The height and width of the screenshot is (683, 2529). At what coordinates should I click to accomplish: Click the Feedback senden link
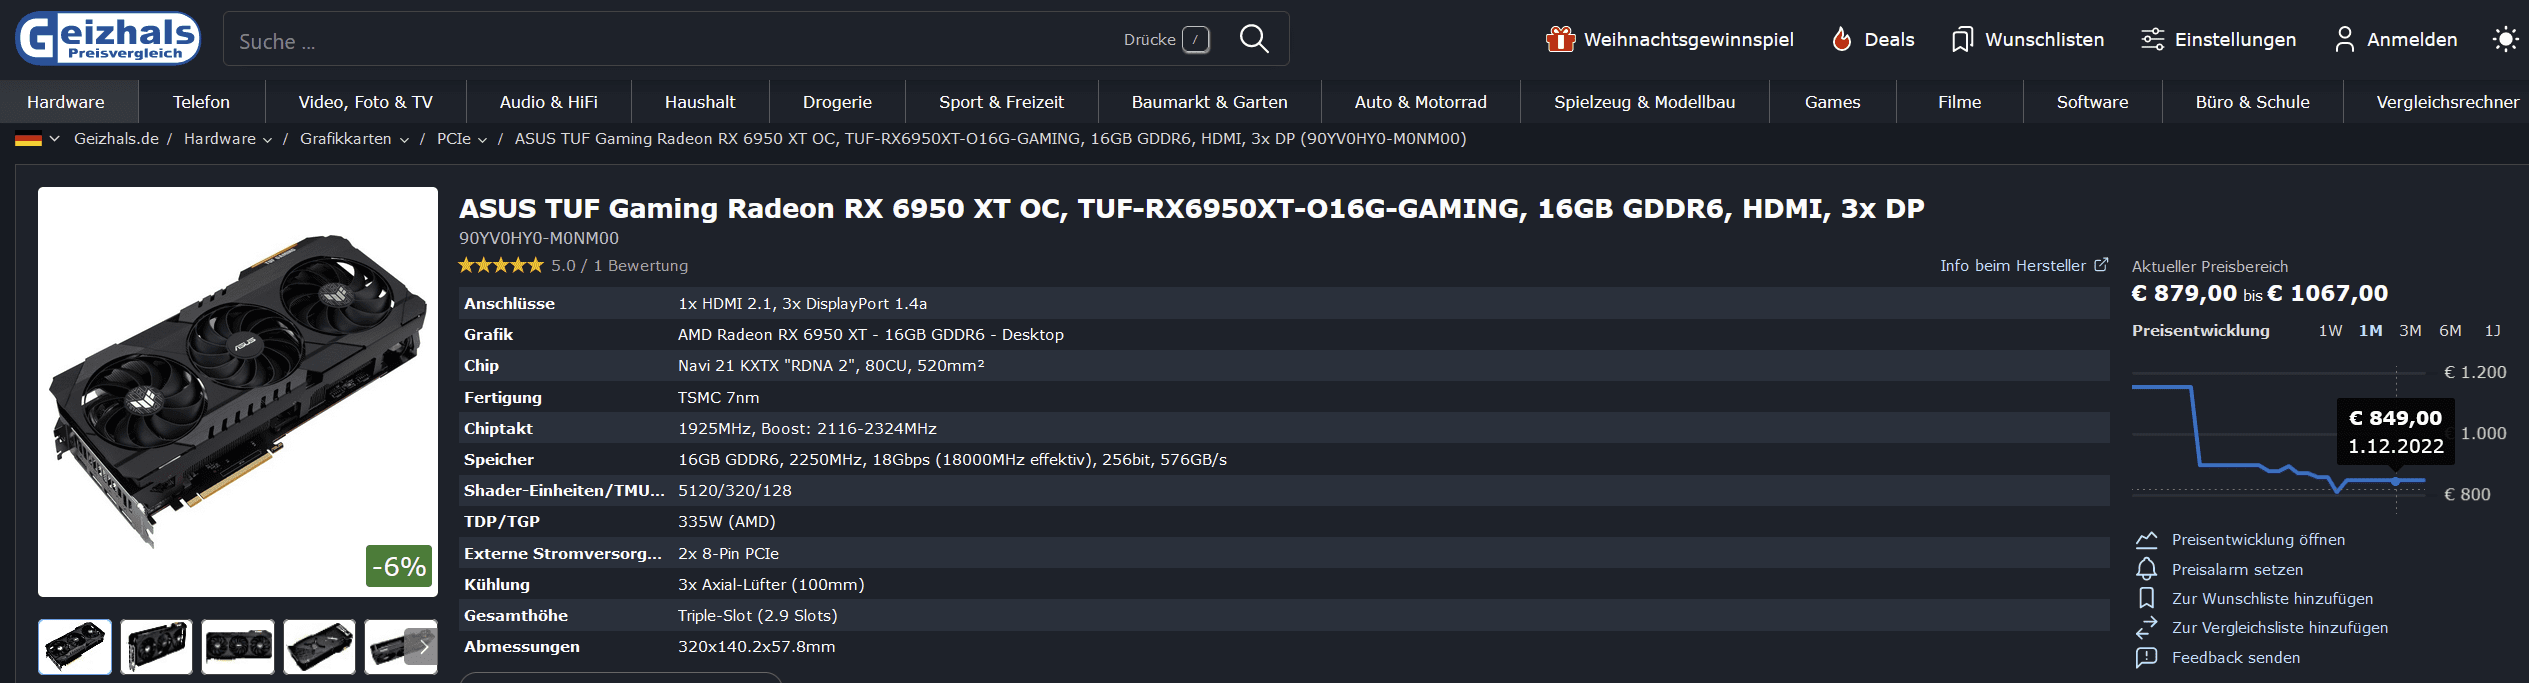[x=2236, y=657]
